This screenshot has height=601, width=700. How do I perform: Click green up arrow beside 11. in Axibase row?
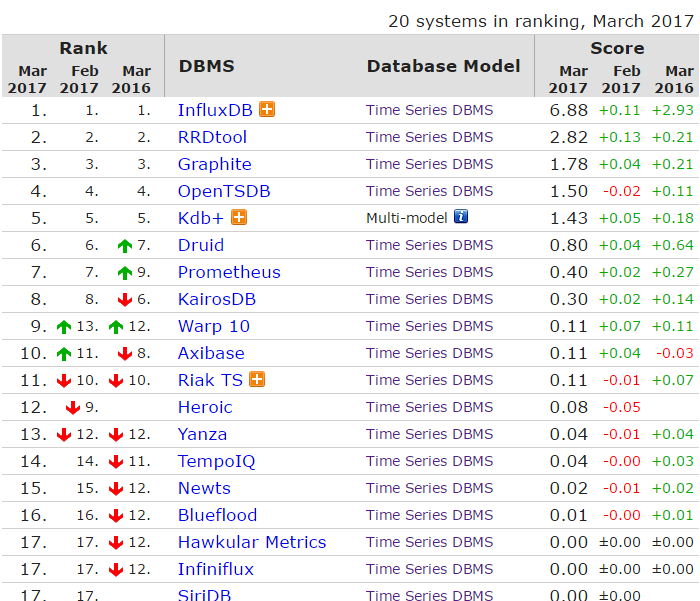point(64,354)
